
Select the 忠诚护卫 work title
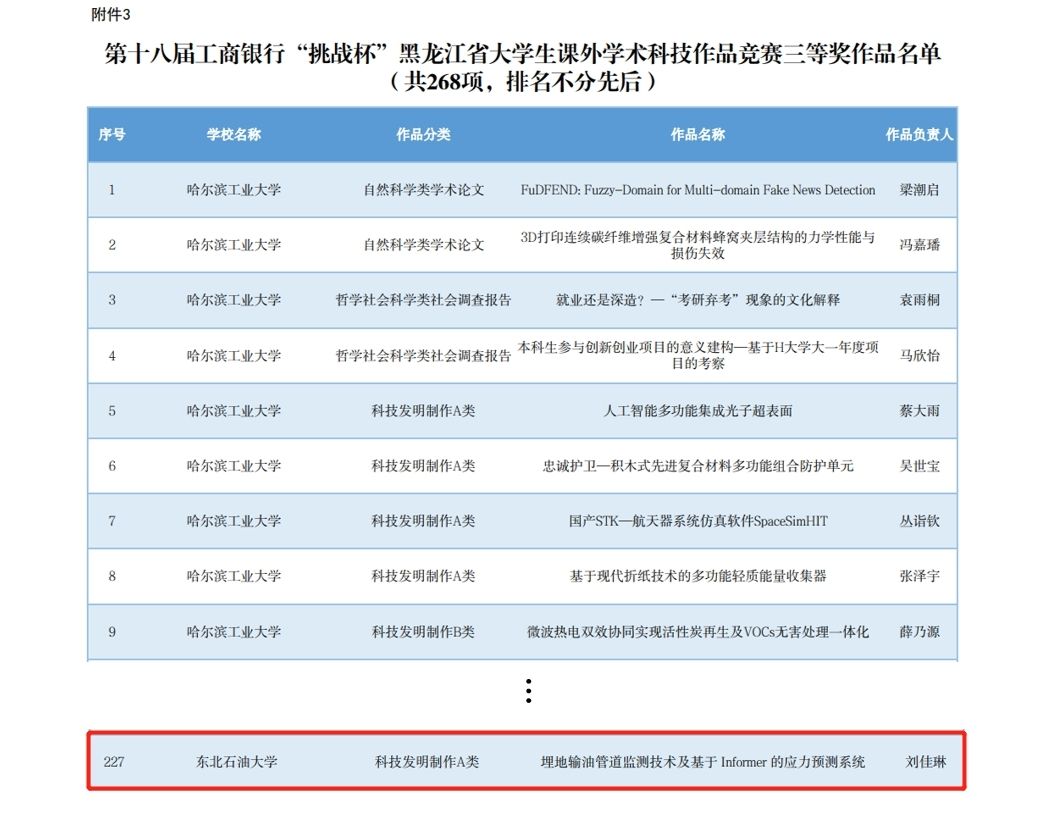pos(698,466)
